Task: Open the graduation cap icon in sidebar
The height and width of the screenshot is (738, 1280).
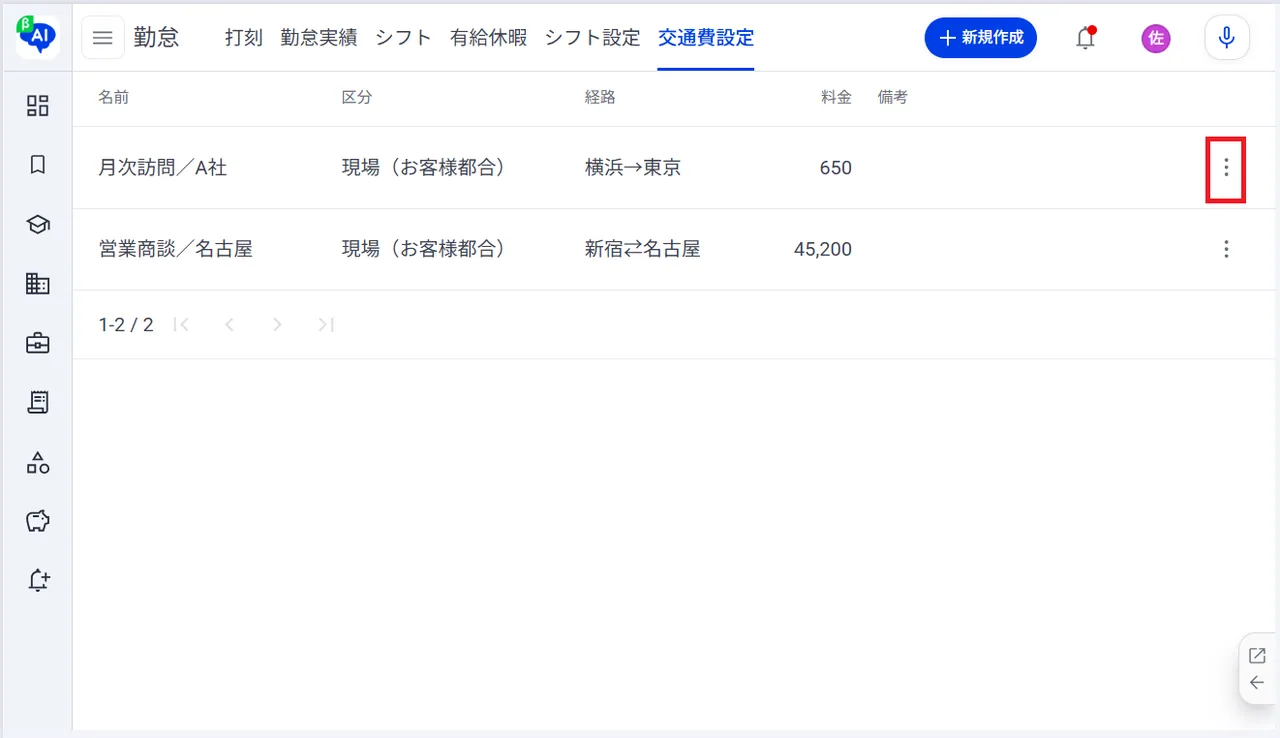Action: [x=38, y=225]
